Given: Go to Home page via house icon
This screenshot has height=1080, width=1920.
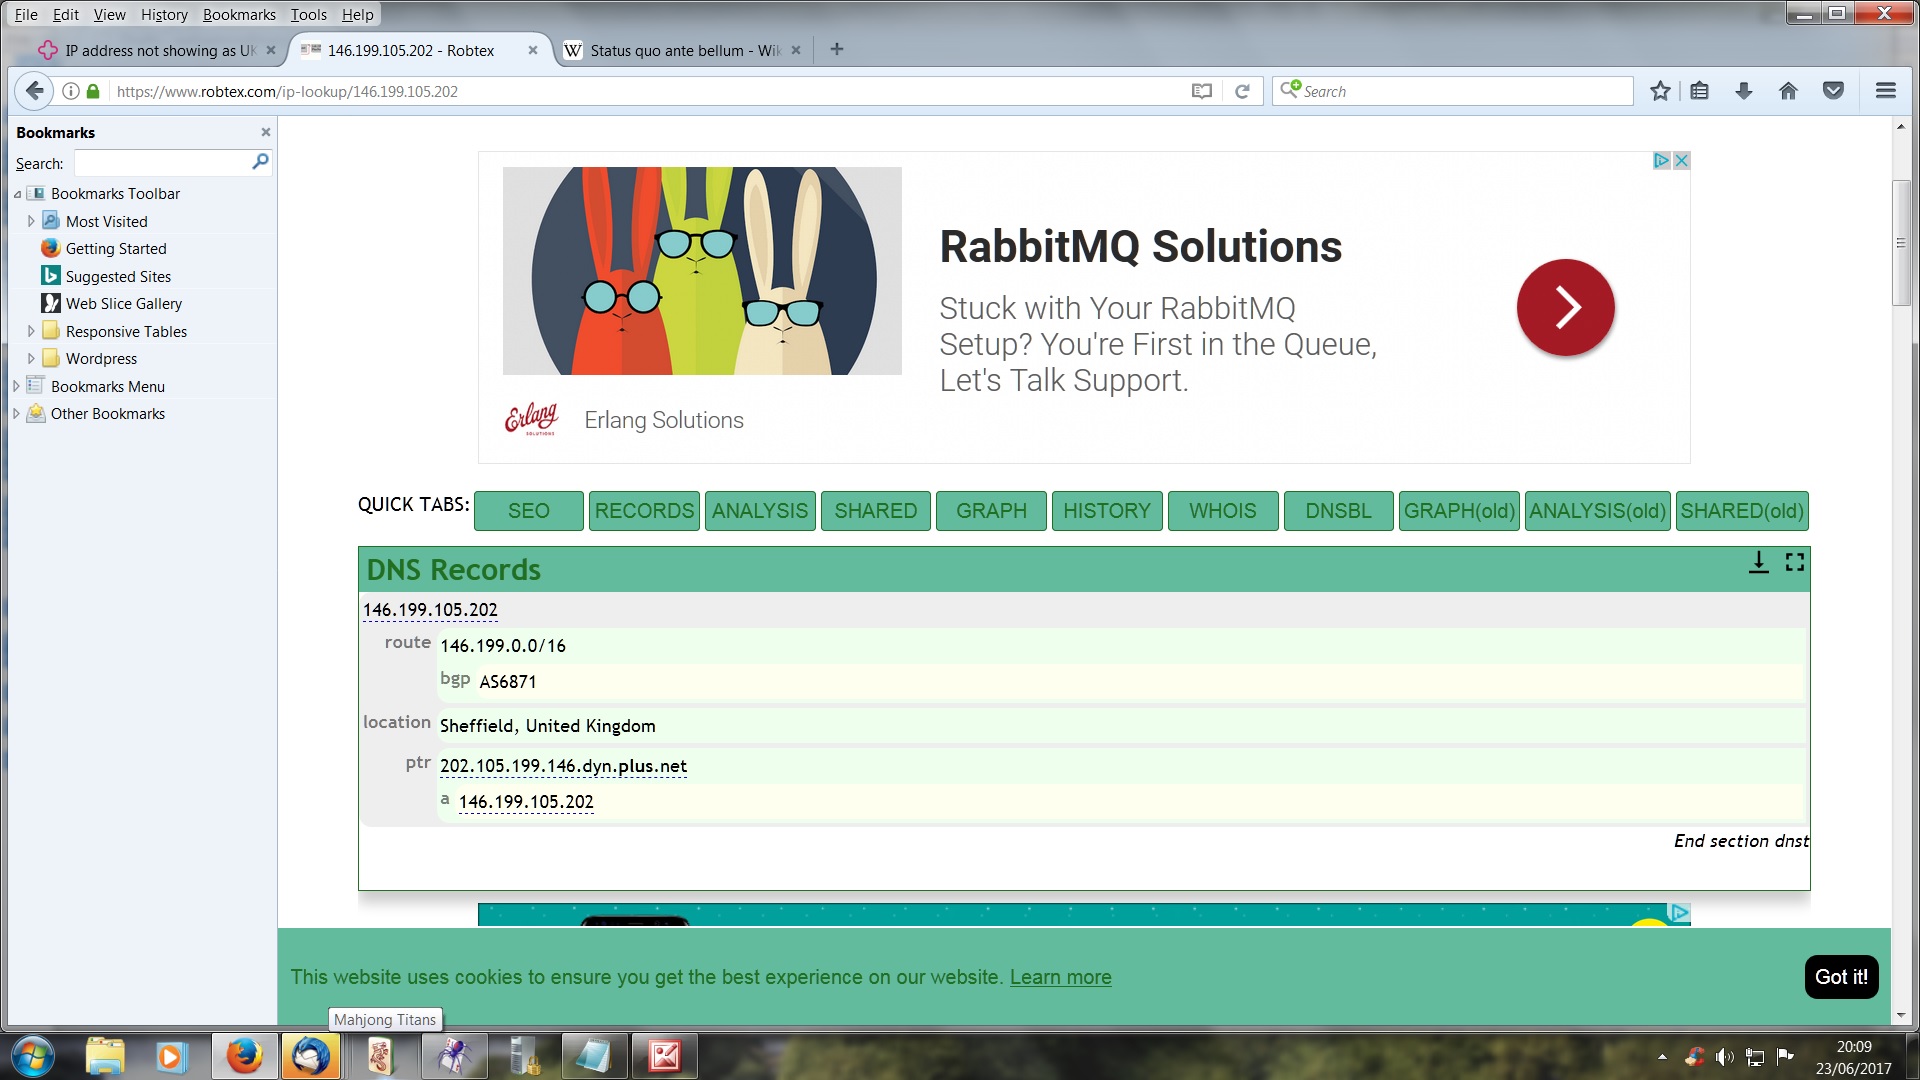Looking at the screenshot, I should click(x=1788, y=91).
